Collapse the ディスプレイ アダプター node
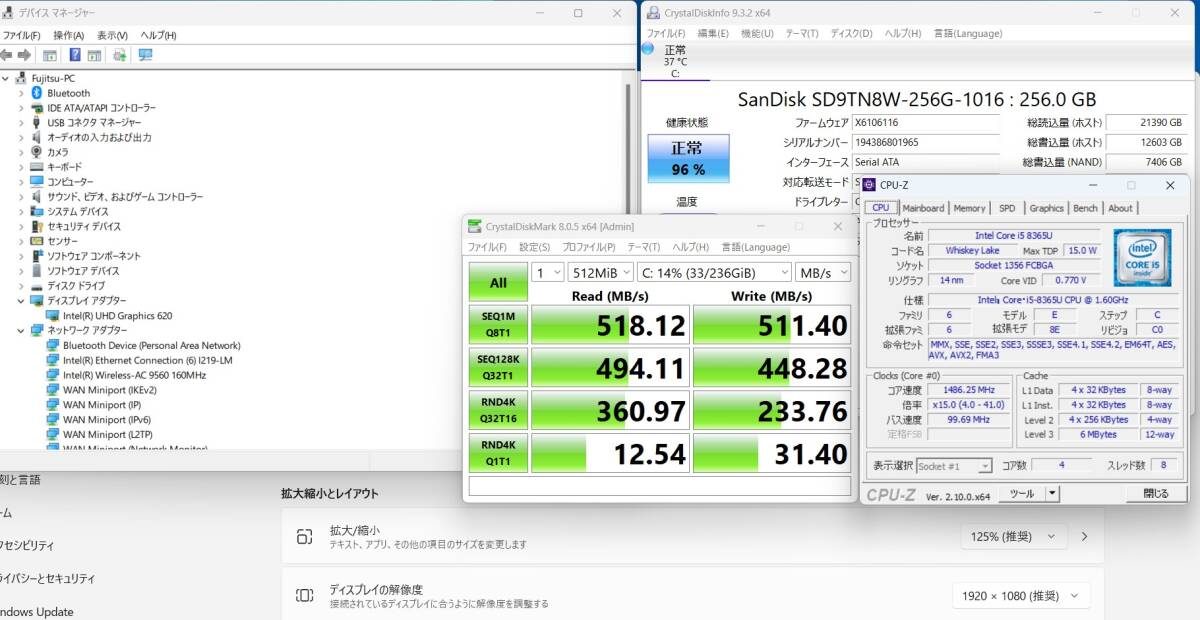1200x620 pixels. (x=21, y=300)
